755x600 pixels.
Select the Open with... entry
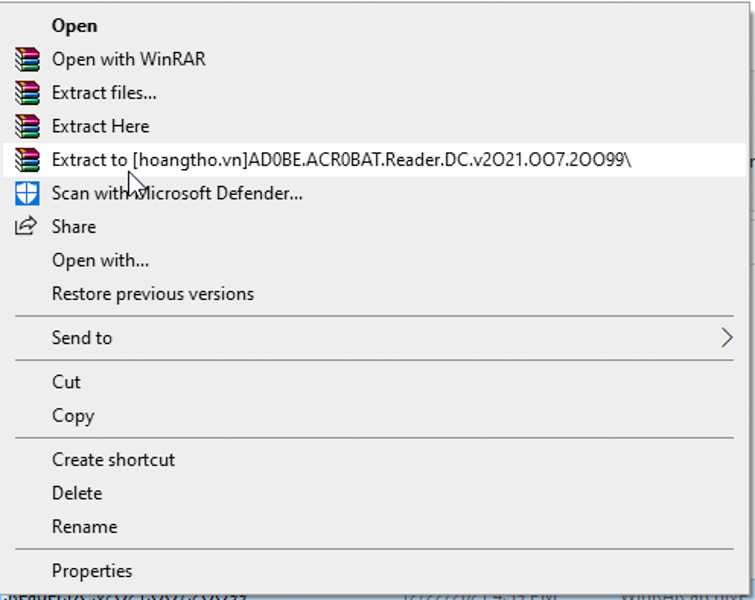100,260
